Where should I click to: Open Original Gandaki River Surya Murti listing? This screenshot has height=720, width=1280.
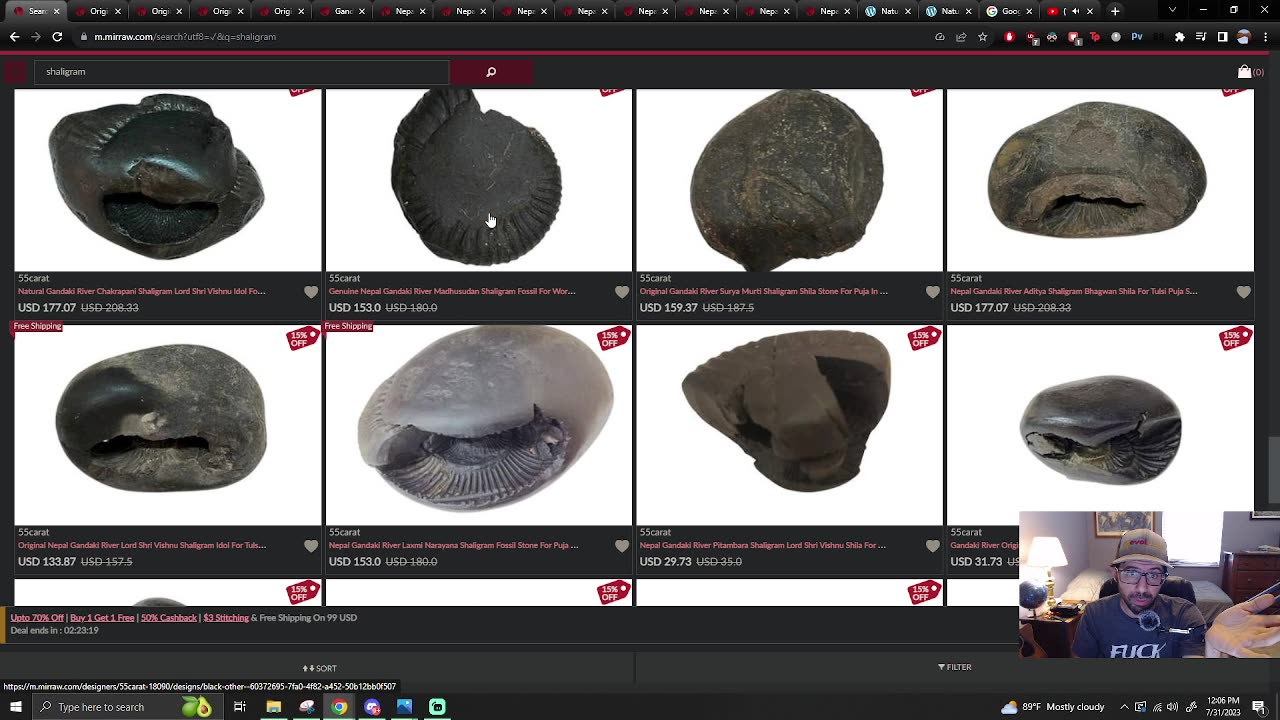tap(764, 291)
